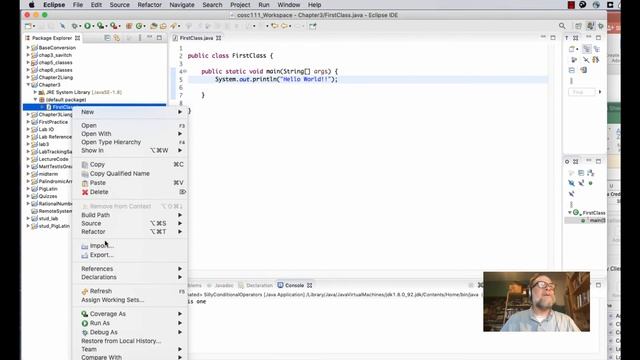The width and height of the screenshot is (640, 360).
Task: Expand the BaseConversion project
Action: click(x=28, y=48)
